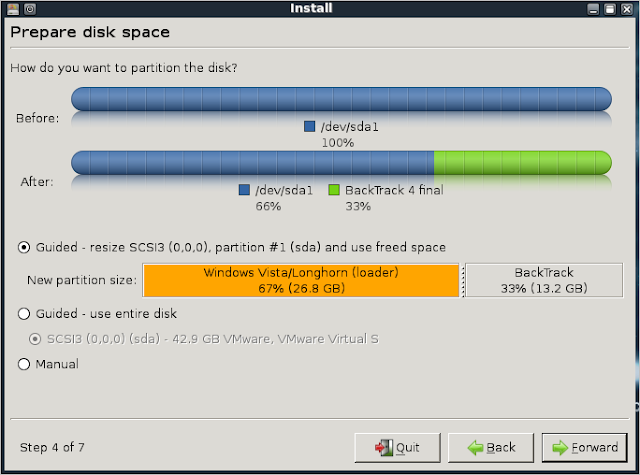The image size is (640, 475).
Task: Click the Forward button
Action: [584, 447]
